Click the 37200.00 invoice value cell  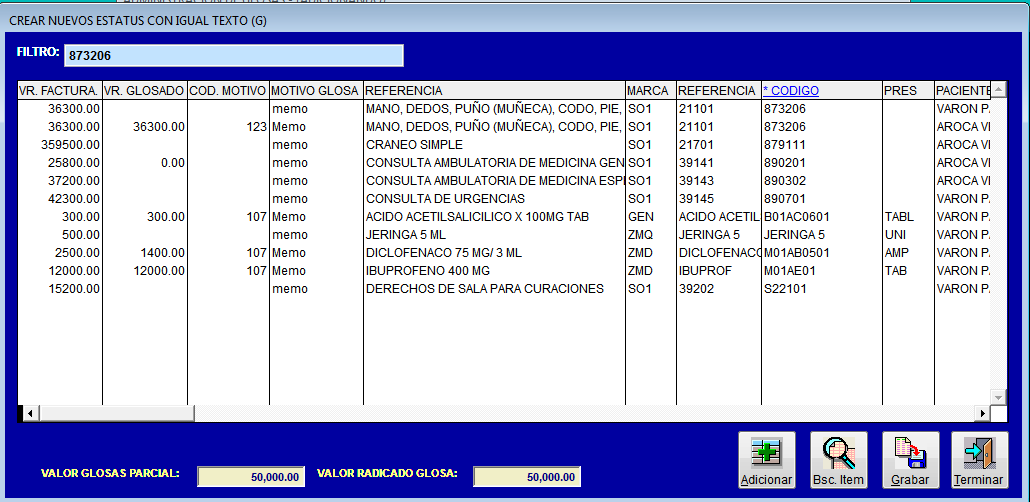(60, 181)
